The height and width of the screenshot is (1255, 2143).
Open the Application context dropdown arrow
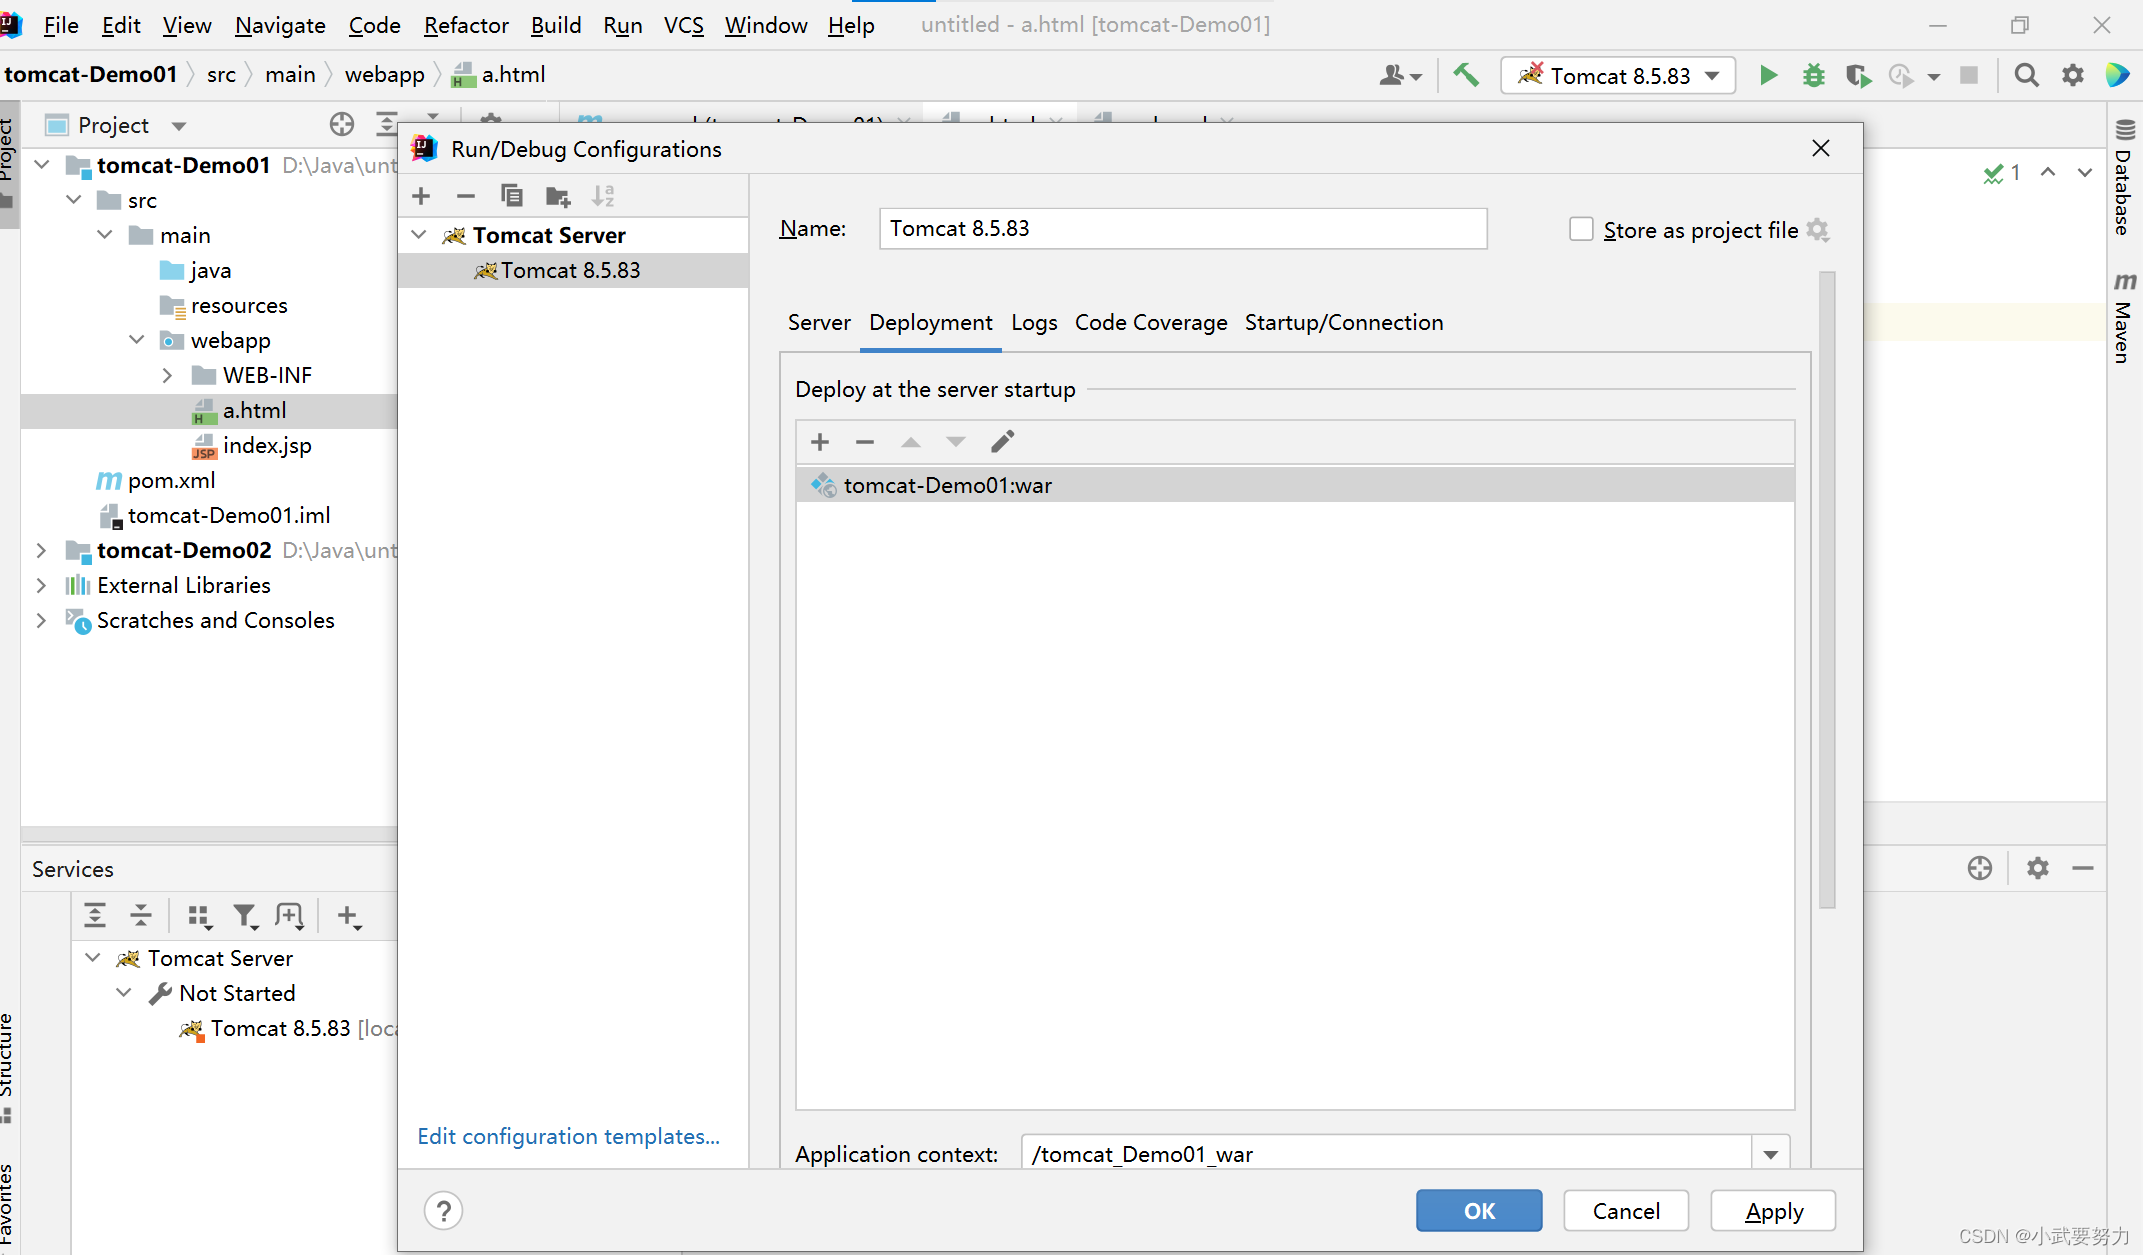pos(1770,1154)
